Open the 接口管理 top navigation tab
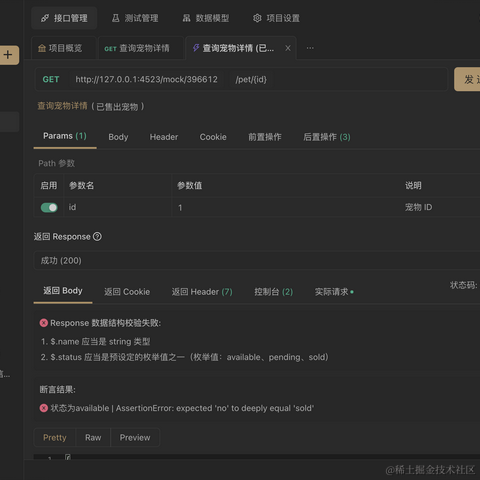The height and width of the screenshot is (480, 480). tap(64, 18)
